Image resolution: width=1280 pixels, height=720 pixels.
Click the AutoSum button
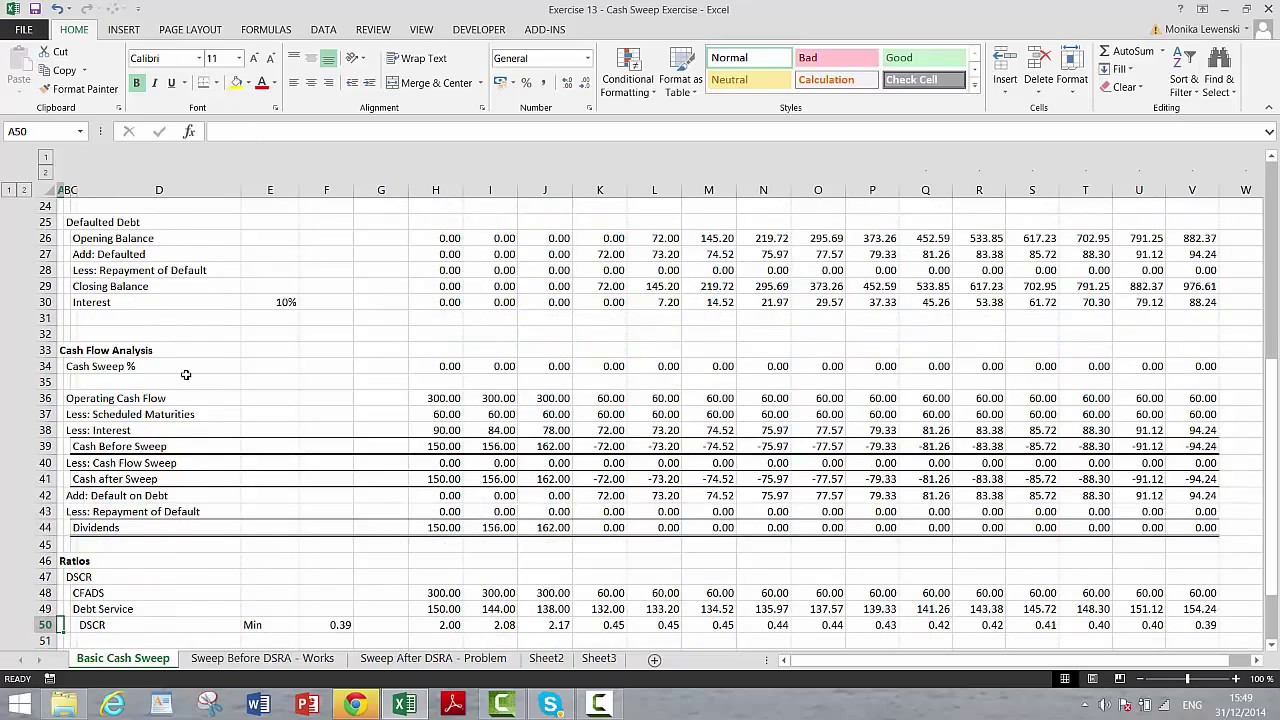click(1129, 51)
